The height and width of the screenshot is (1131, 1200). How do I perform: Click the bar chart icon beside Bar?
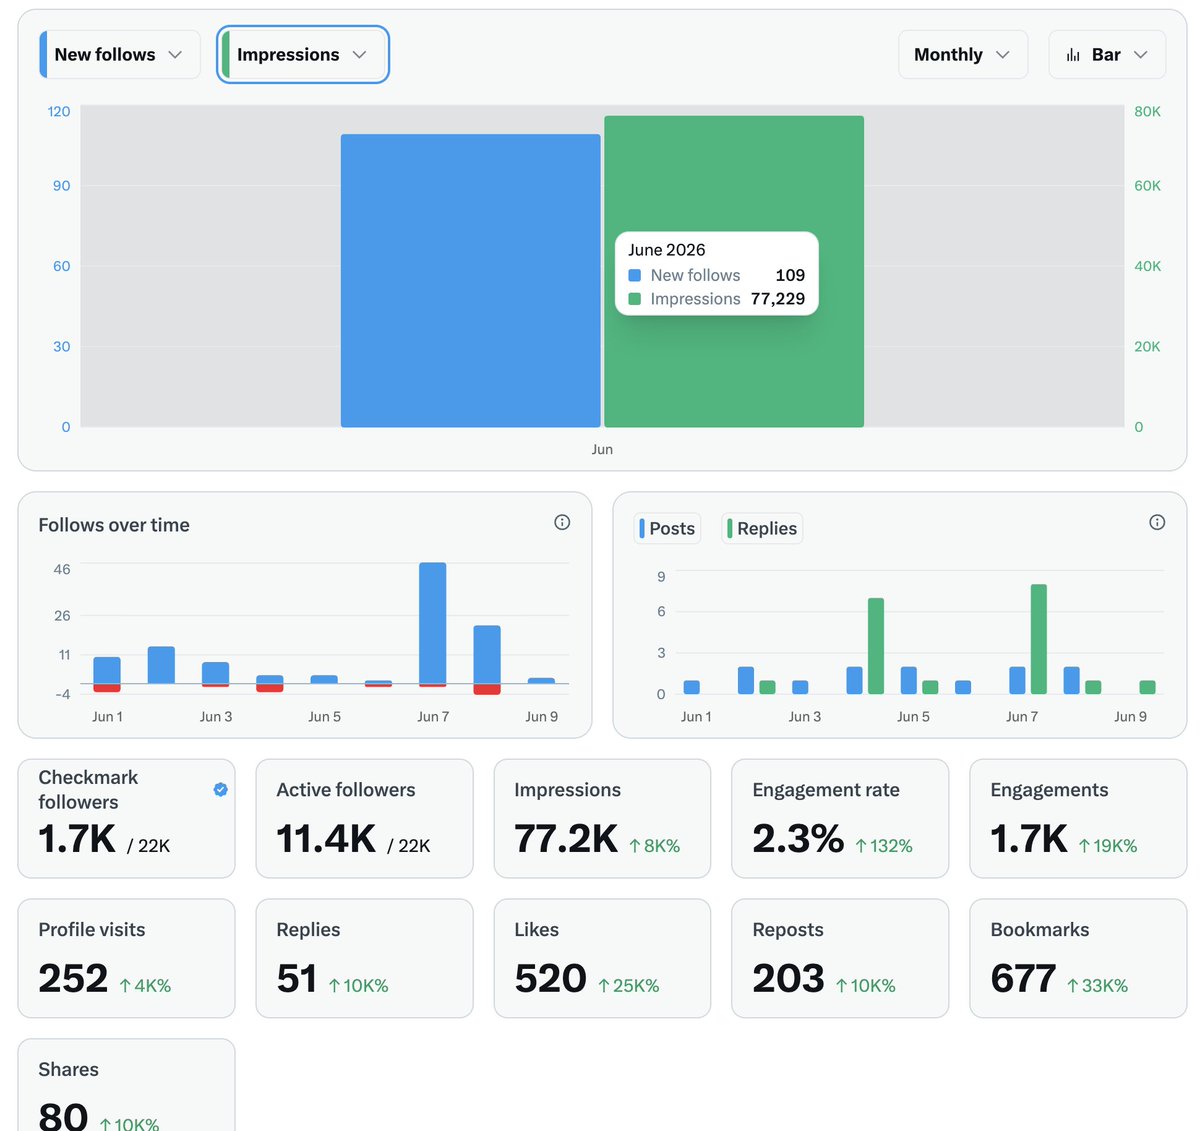[1073, 55]
